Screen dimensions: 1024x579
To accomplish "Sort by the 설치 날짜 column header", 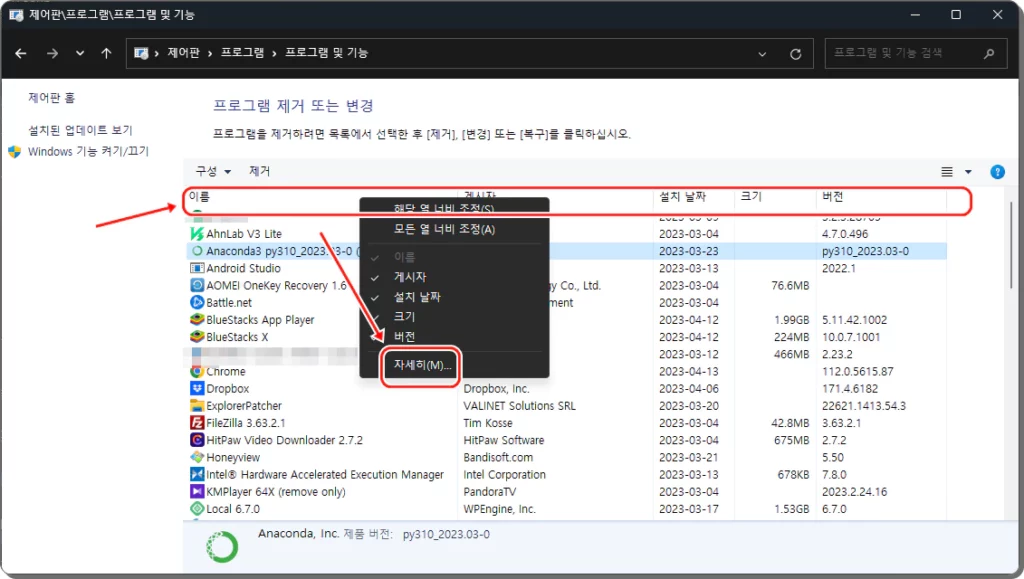I will pyautogui.click(x=682, y=196).
